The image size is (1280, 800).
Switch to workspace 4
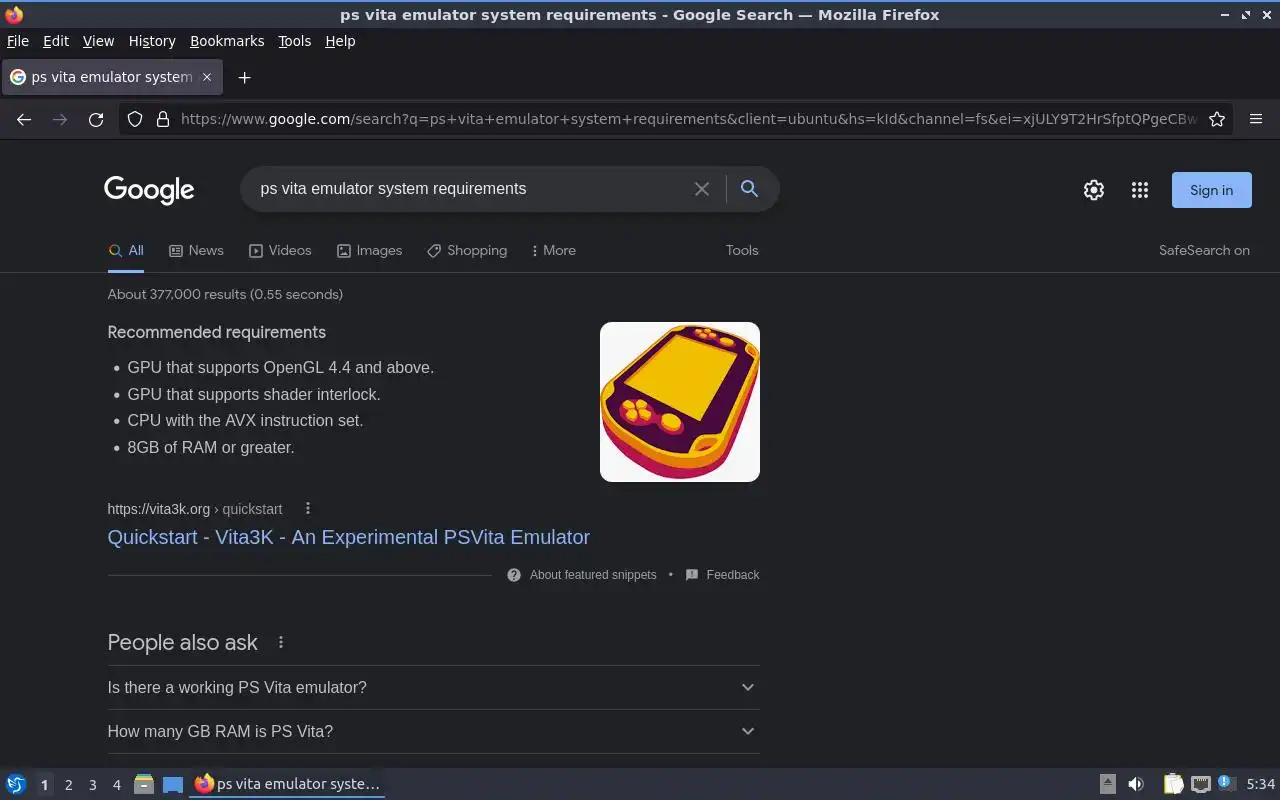[x=116, y=785]
